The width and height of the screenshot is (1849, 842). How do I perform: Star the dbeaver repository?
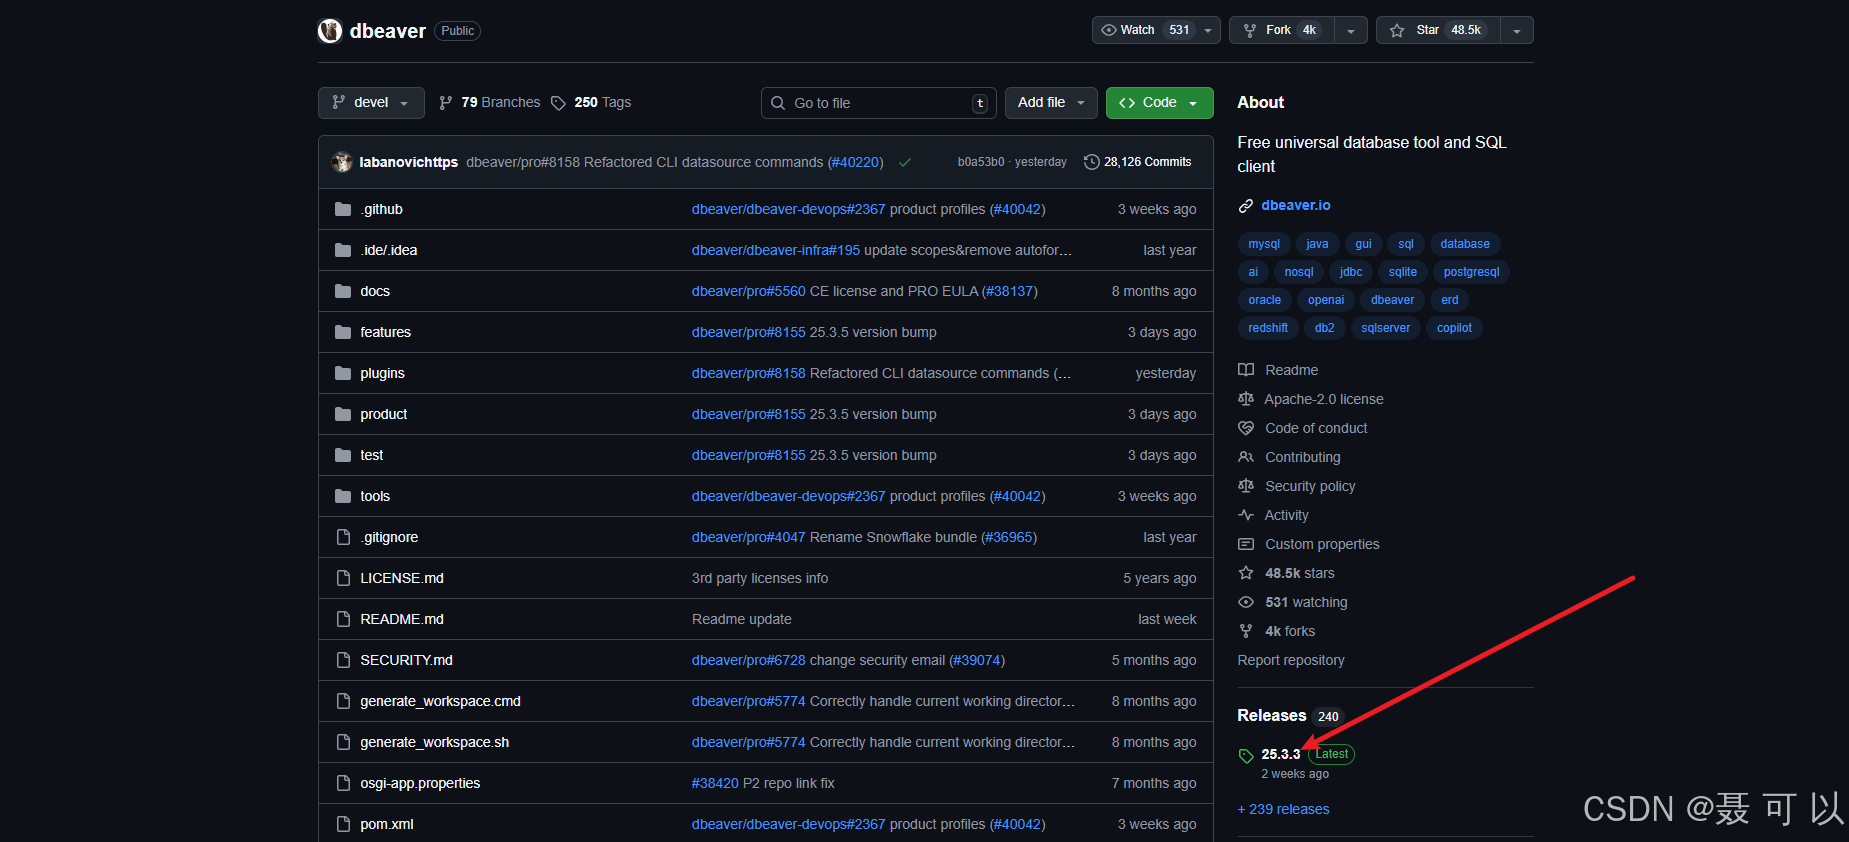[x=1438, y=30]
